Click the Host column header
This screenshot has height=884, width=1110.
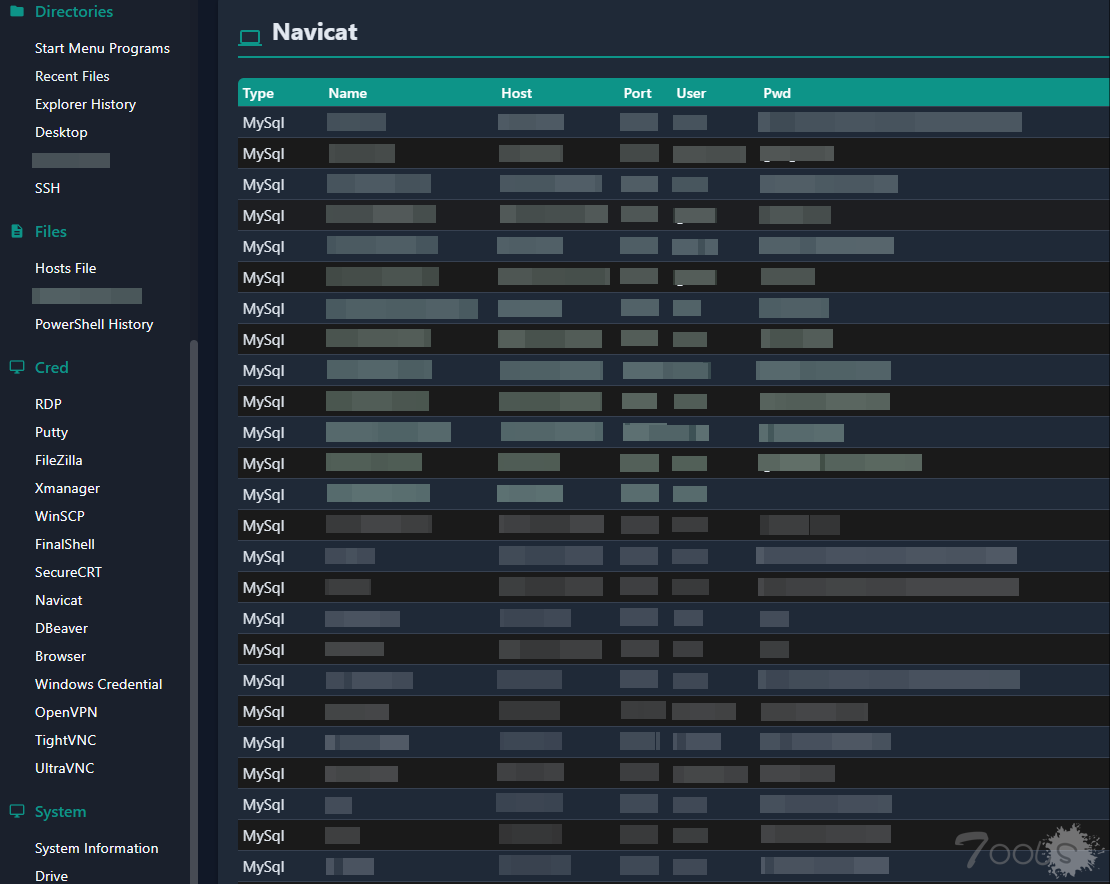point(516,93)
